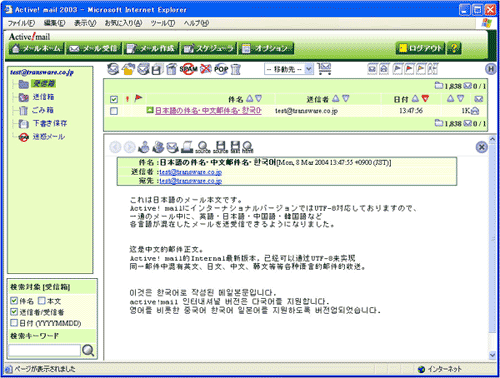
Task: Click the ログアウト button
Action: click(x=421, y=49)
